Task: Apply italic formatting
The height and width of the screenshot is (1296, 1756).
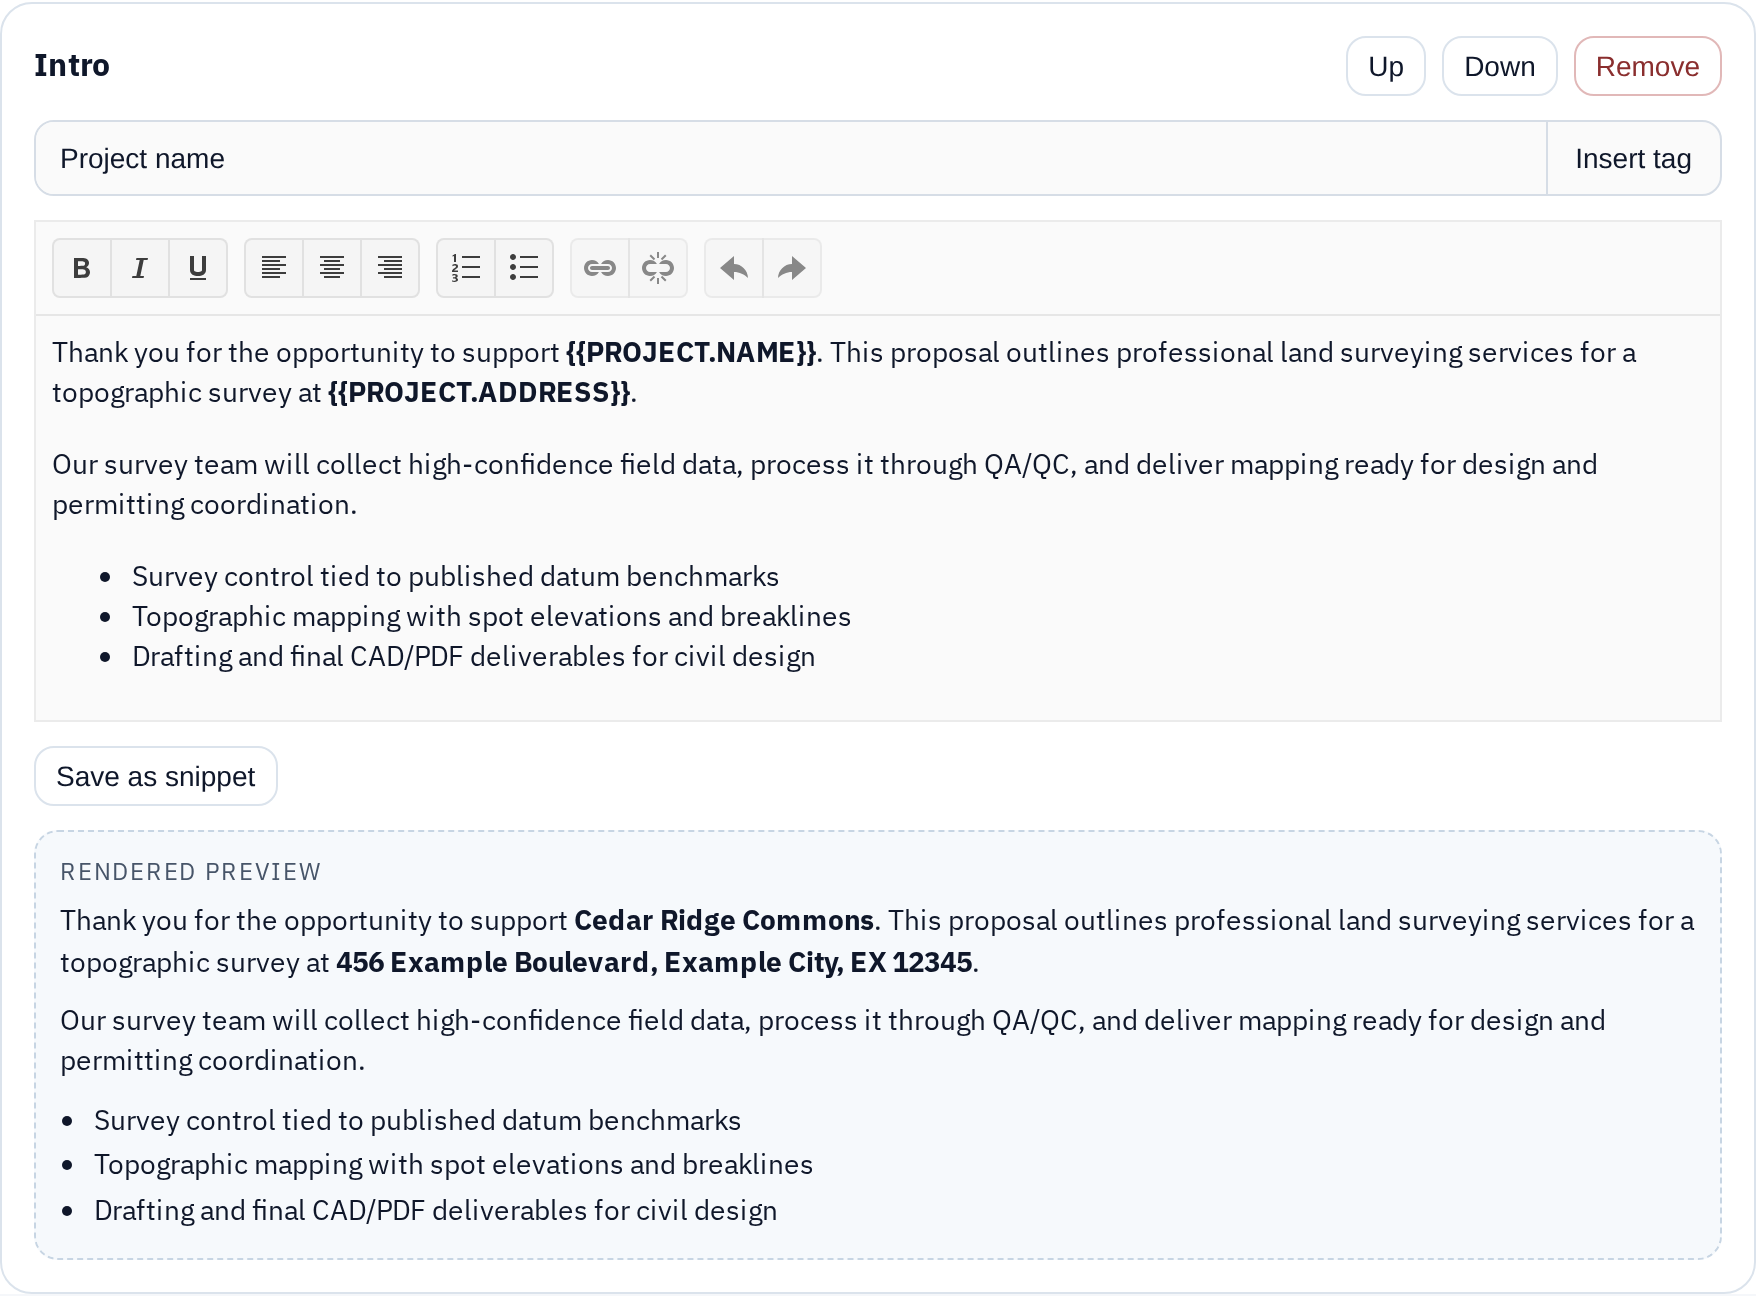Action: pyautogui.click(x=140, y=268)
